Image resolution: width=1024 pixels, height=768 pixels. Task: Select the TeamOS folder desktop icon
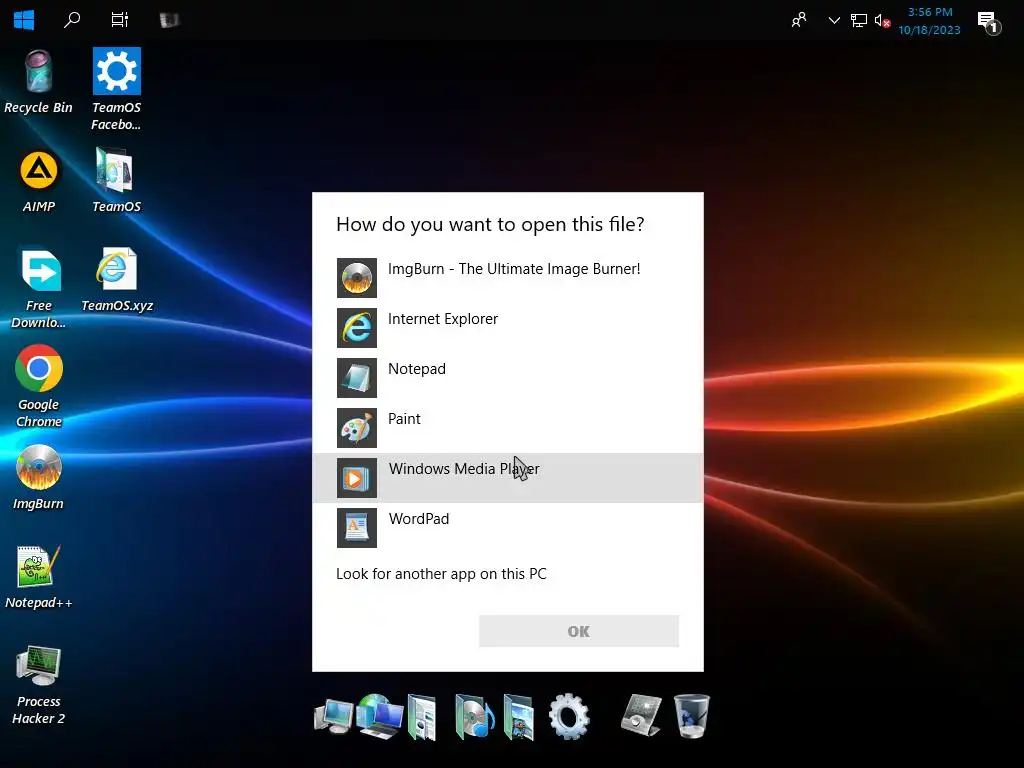[116, 180]
